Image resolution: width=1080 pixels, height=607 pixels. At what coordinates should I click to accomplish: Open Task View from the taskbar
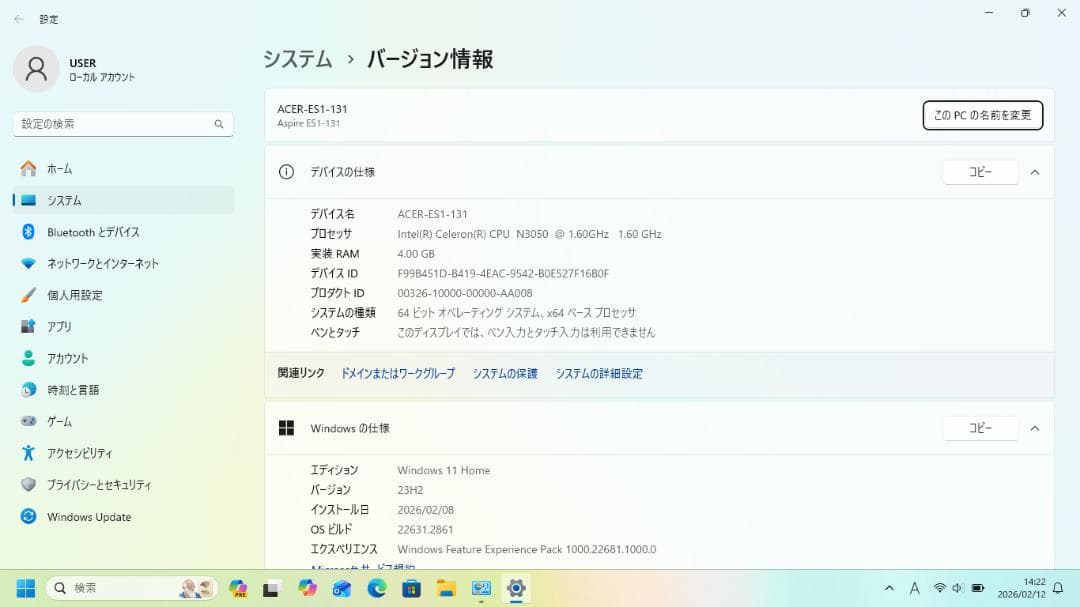[271, 588]
